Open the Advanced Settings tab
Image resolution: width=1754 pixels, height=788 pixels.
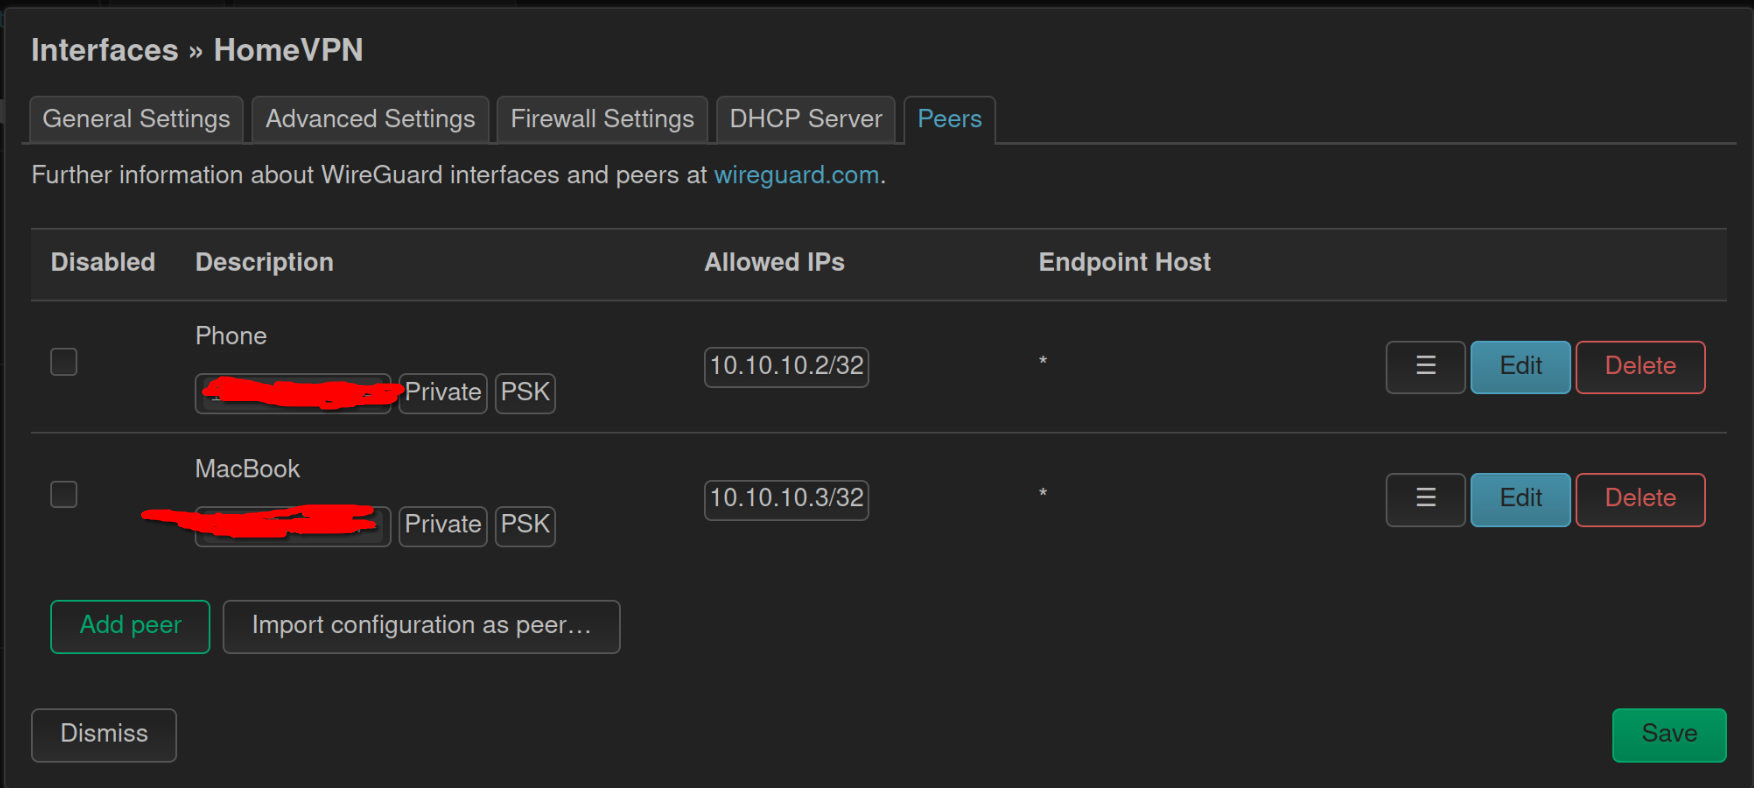[x=370, y=119]
